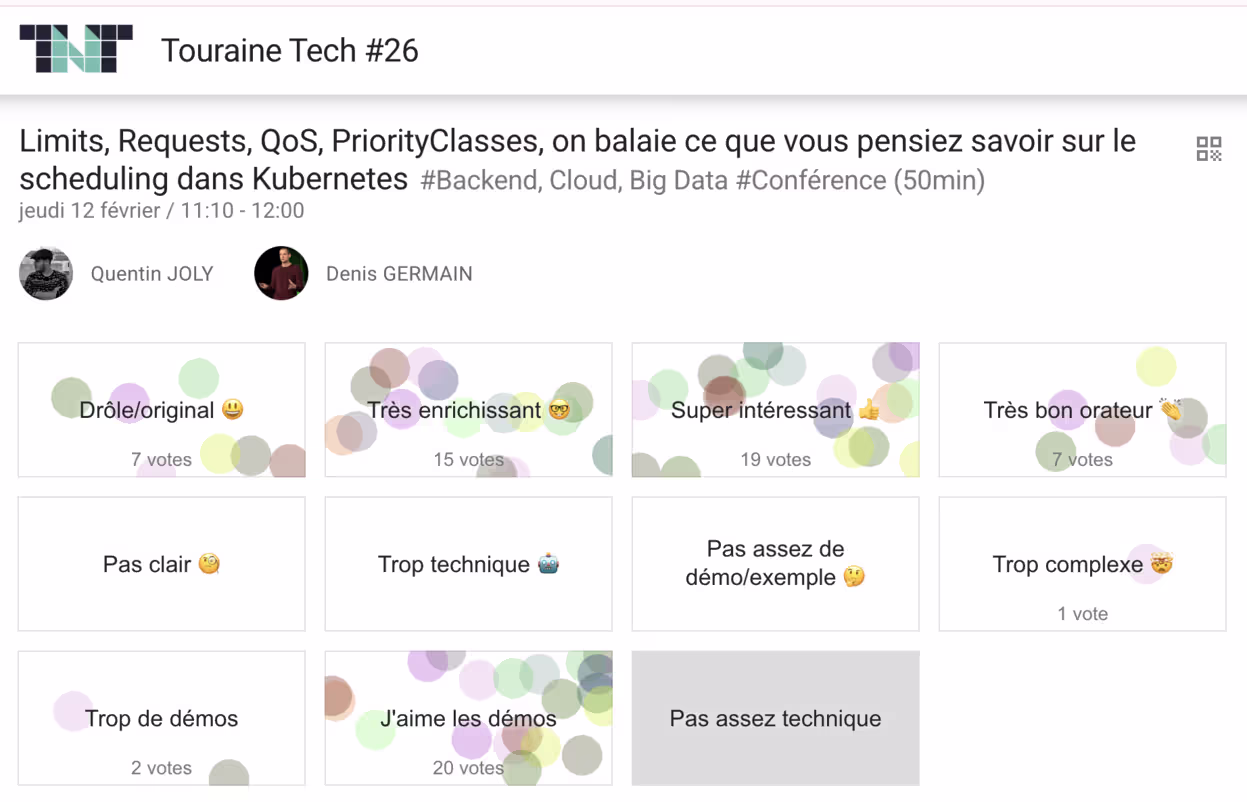The width and height of the screenshot is (1247, 802).
Task: Select Quentin JOLY's avatar photo
Action: (45, 272)
